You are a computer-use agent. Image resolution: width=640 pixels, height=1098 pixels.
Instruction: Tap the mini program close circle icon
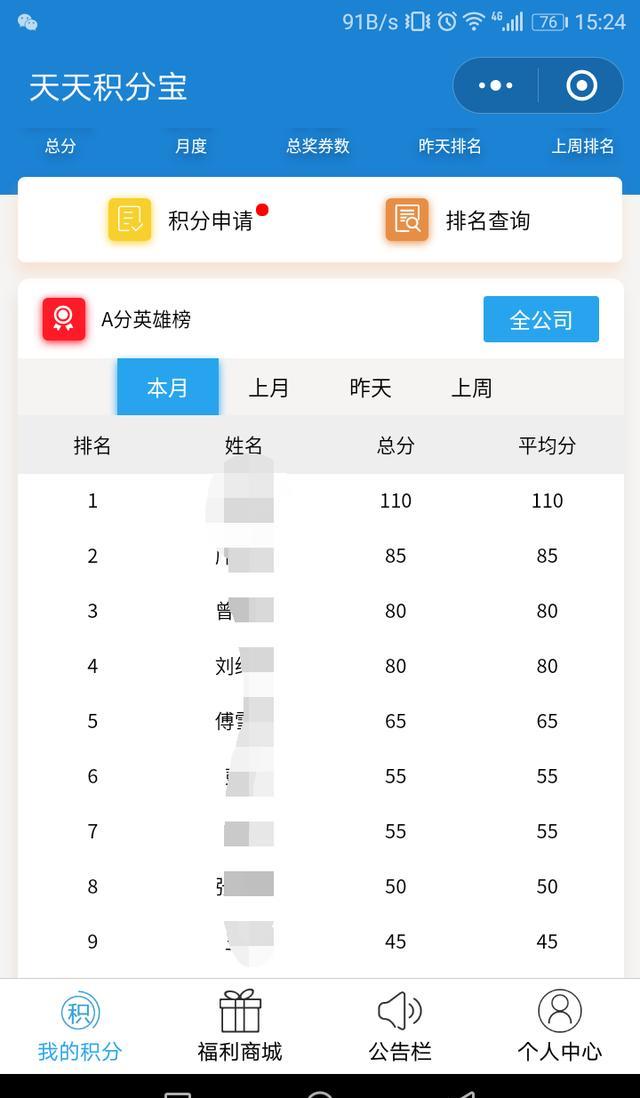point(581,86)
